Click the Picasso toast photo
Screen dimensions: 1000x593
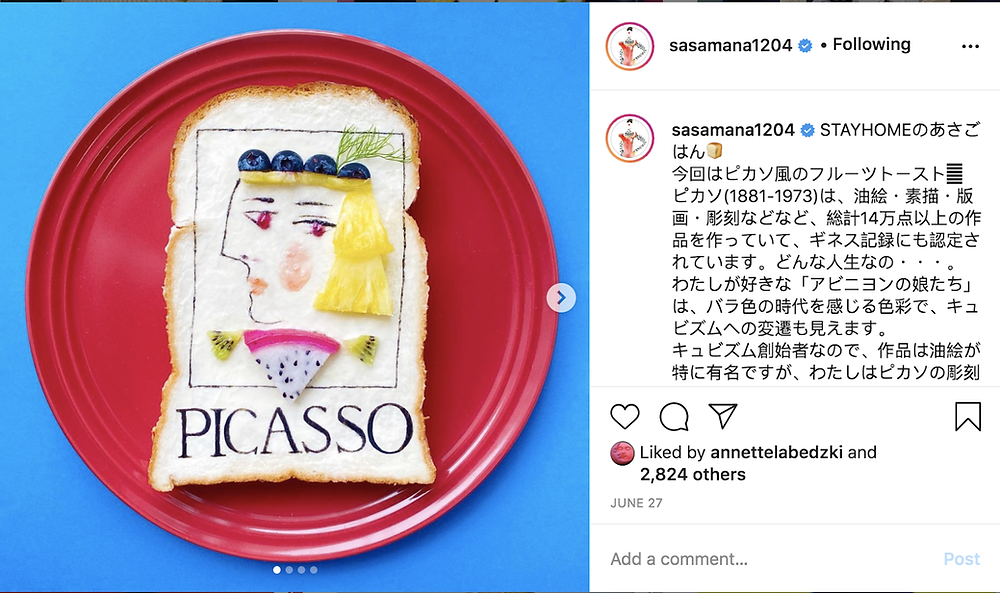(x=294, y=297)
